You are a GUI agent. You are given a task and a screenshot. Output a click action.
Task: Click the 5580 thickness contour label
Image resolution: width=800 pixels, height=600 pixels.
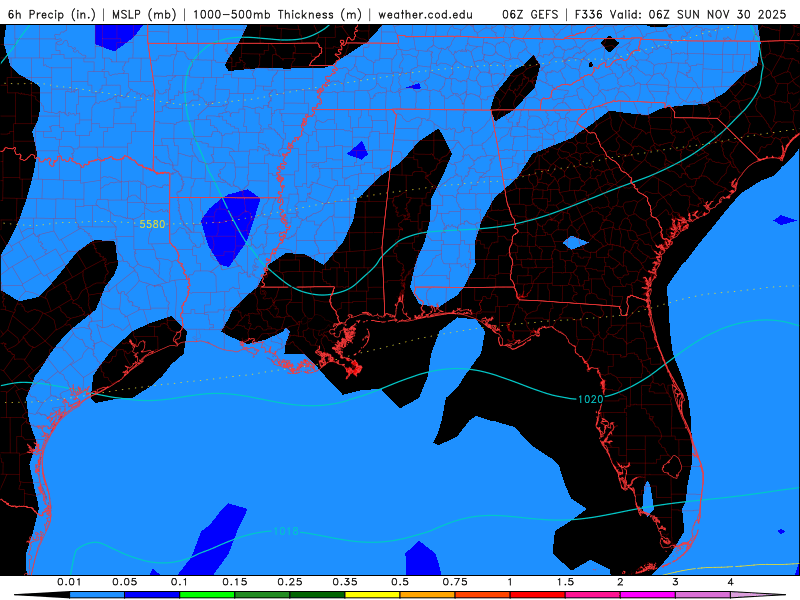click(152, 224)
